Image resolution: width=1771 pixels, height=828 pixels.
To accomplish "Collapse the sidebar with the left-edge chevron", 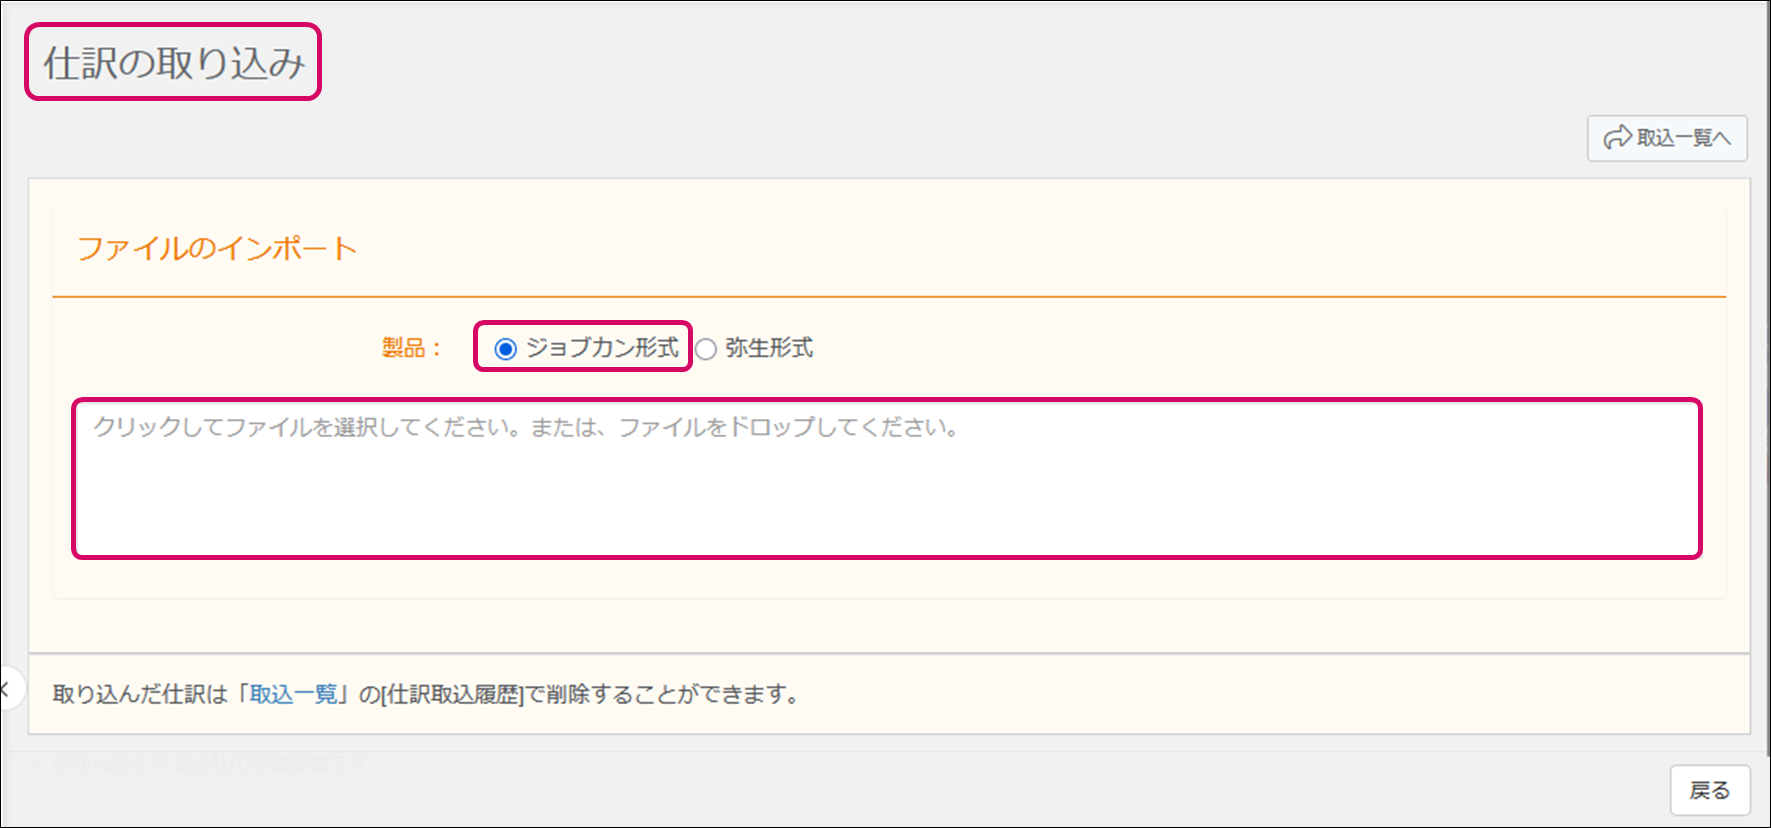I will (x=6, y=688).
